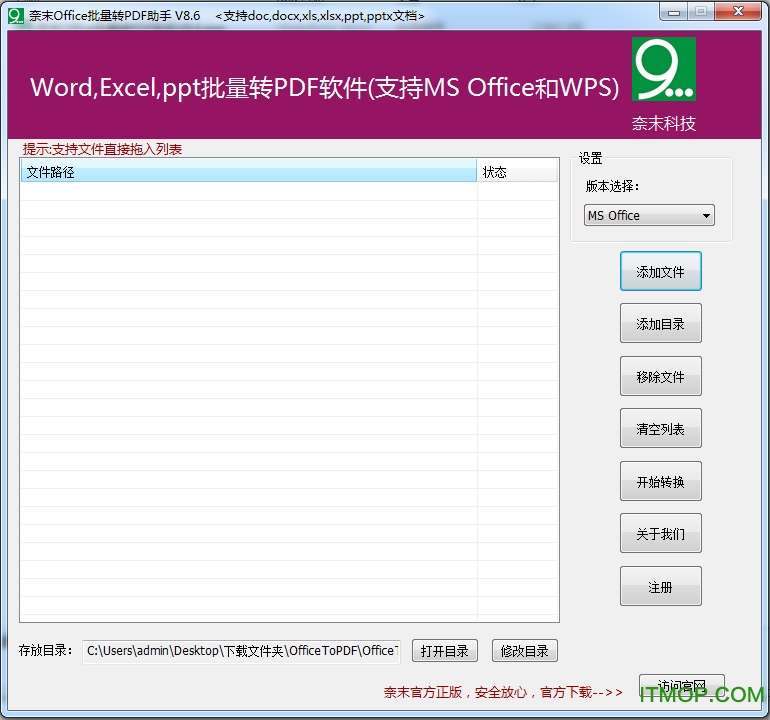
Task: Click the 提示:支持文件直接拖入列表 hint text
Action: pyautogui.click(x=102, y=149)
